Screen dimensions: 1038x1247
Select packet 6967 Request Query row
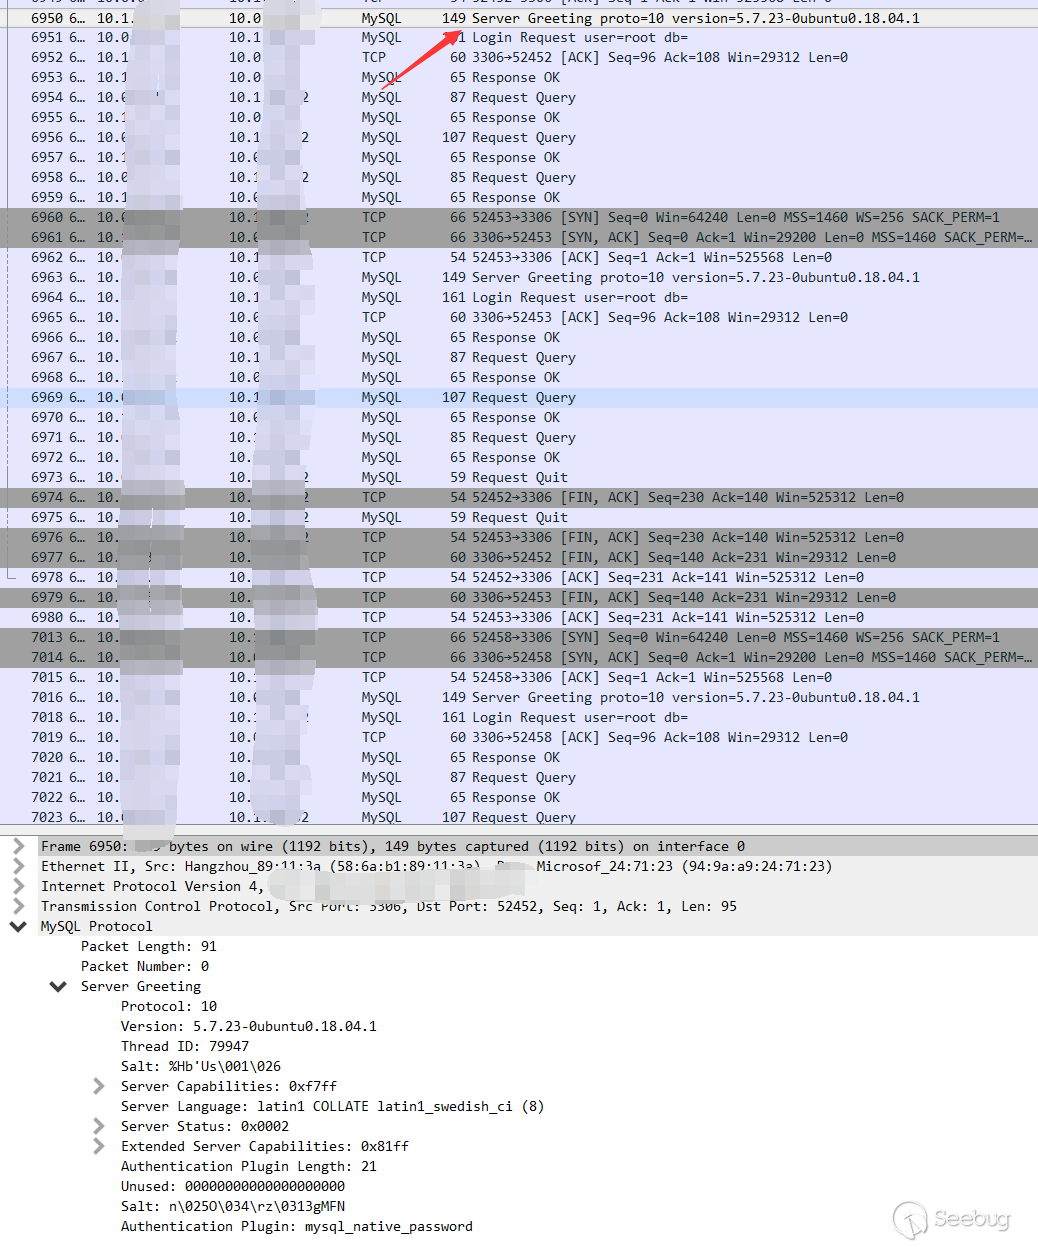pyautogui.click(x=519, y=358)
